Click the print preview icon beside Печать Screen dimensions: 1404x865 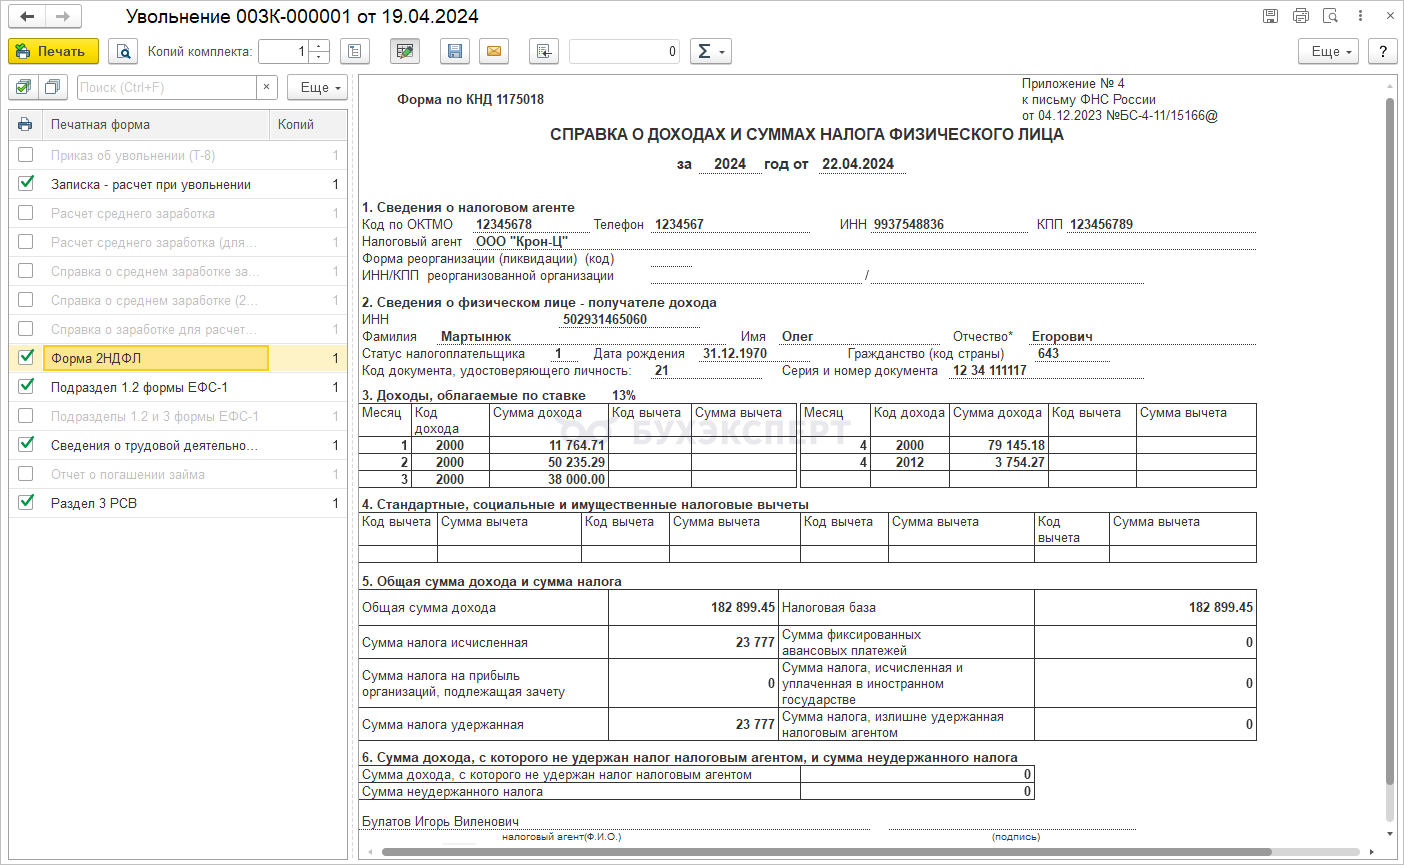[x=123, y=51]
